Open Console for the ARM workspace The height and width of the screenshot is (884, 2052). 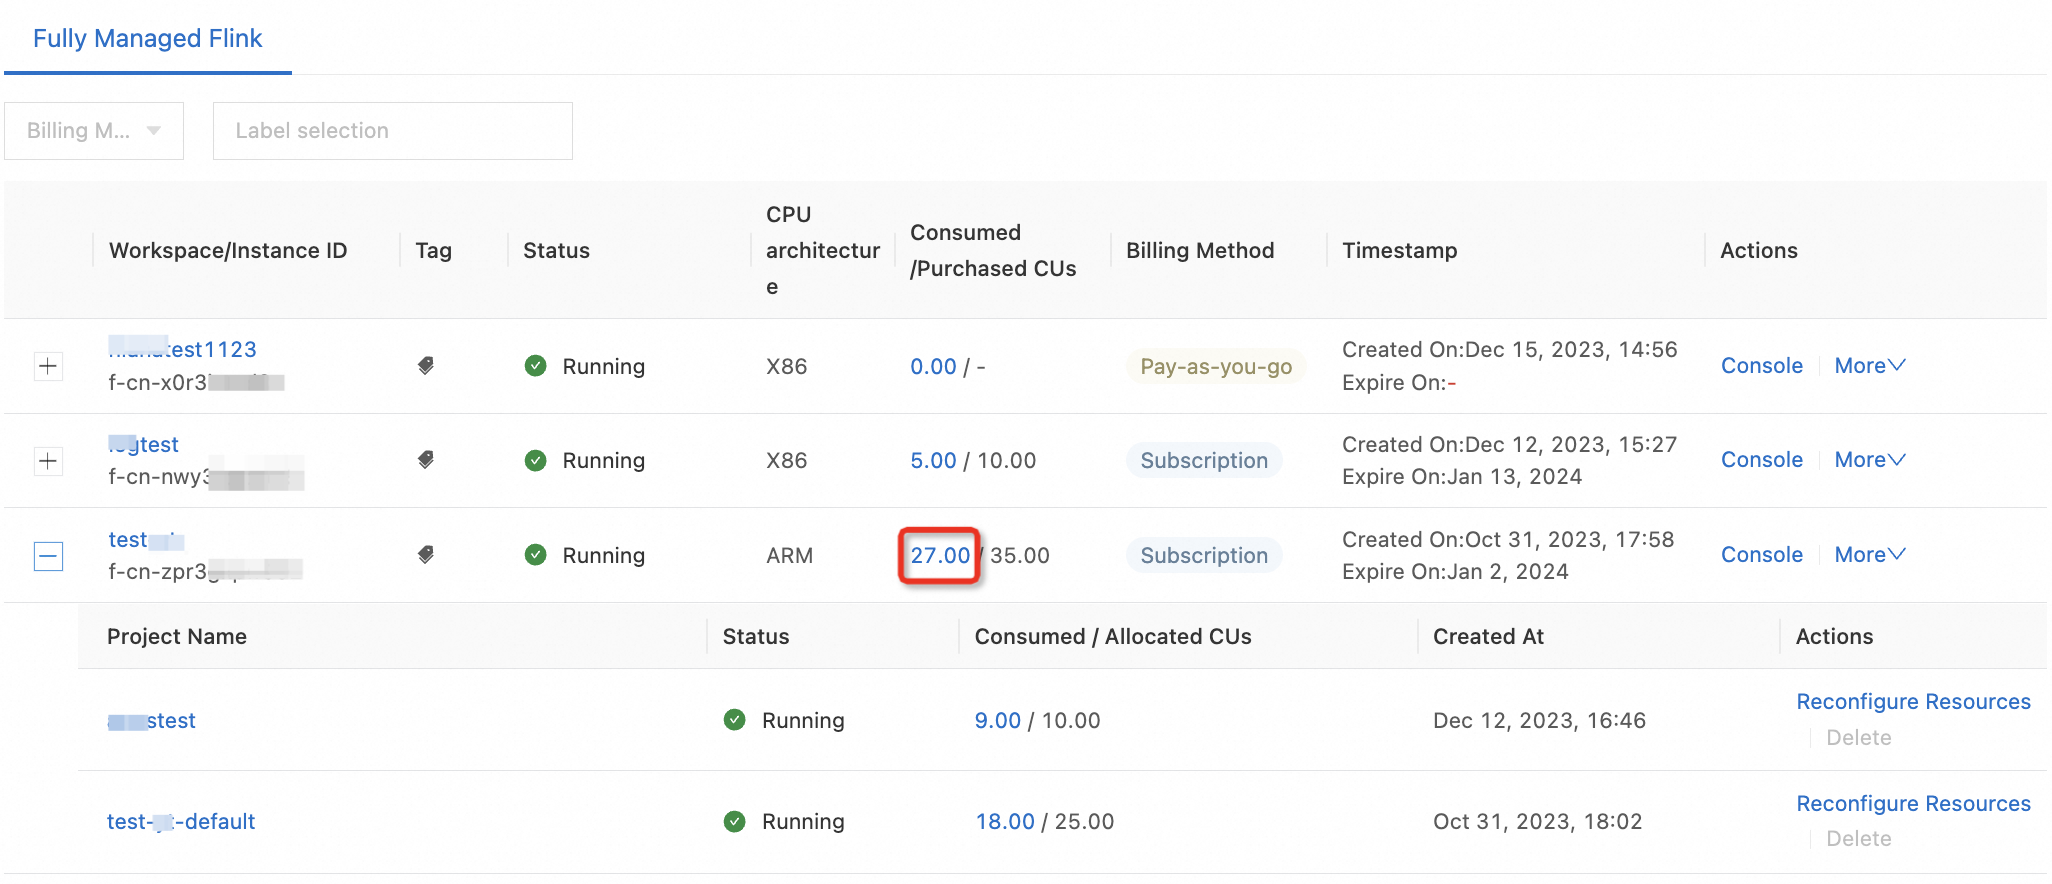pyautogui.click(x=1761, y=555)
